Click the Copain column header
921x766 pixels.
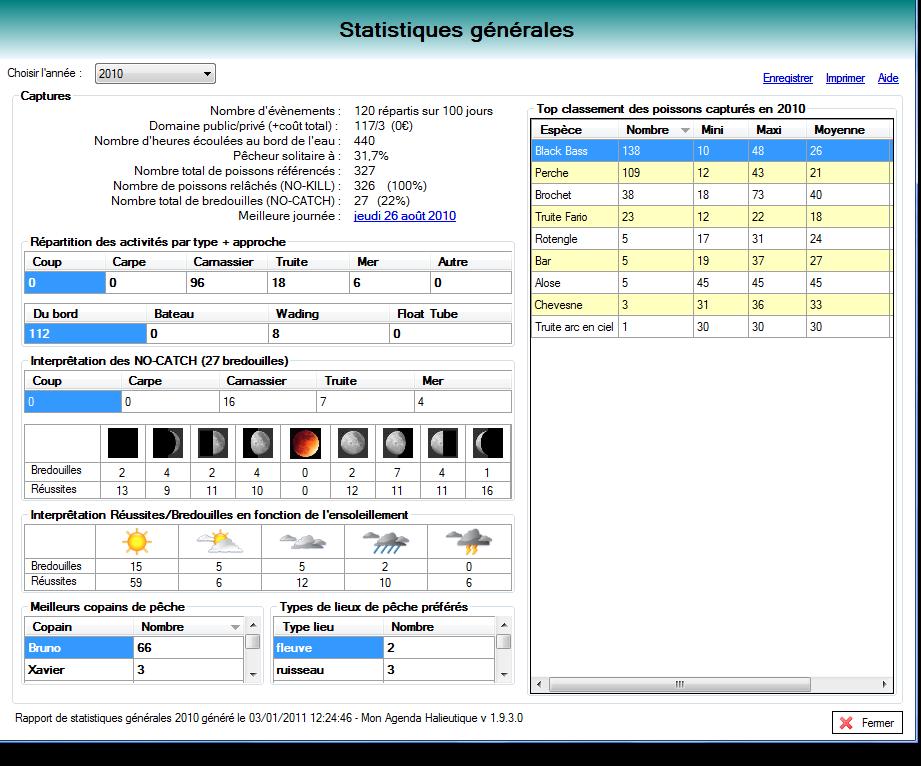pos(79,627)
